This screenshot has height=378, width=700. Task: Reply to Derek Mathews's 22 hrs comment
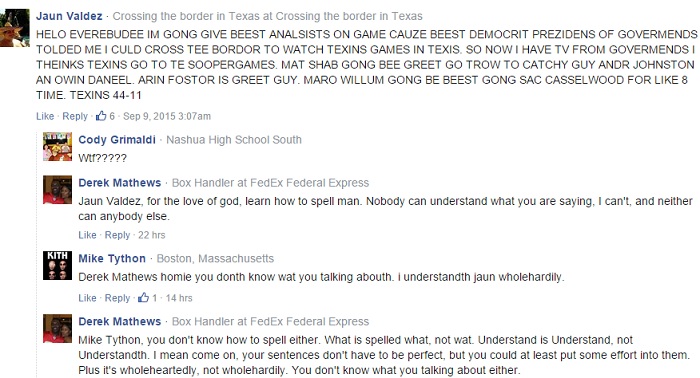pyautogui.click(x=117, y=235)
